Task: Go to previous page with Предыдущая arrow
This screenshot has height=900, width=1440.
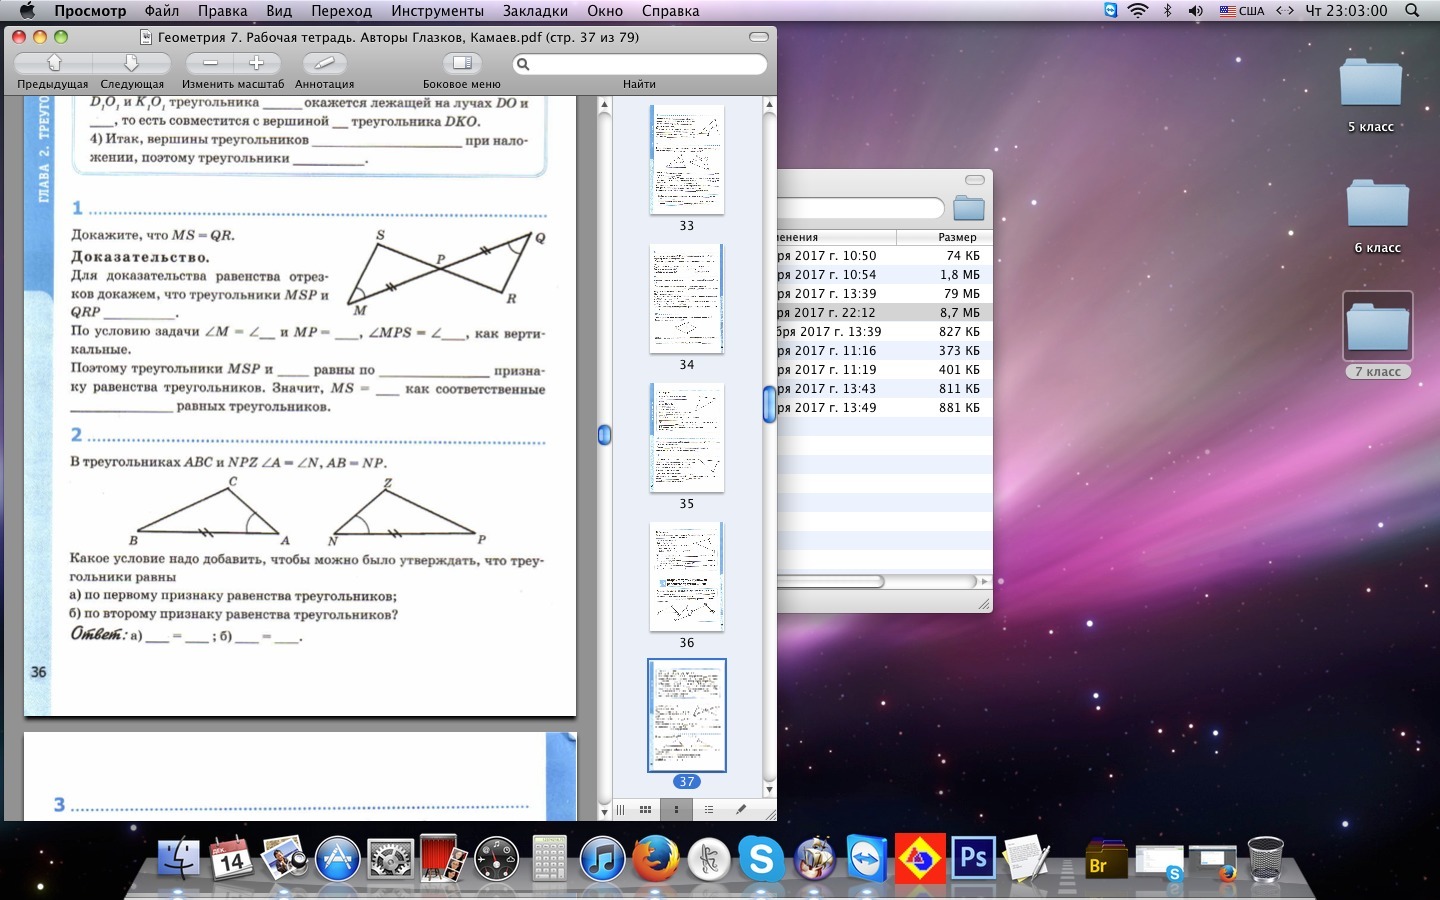Action: (x=54, y=63)
